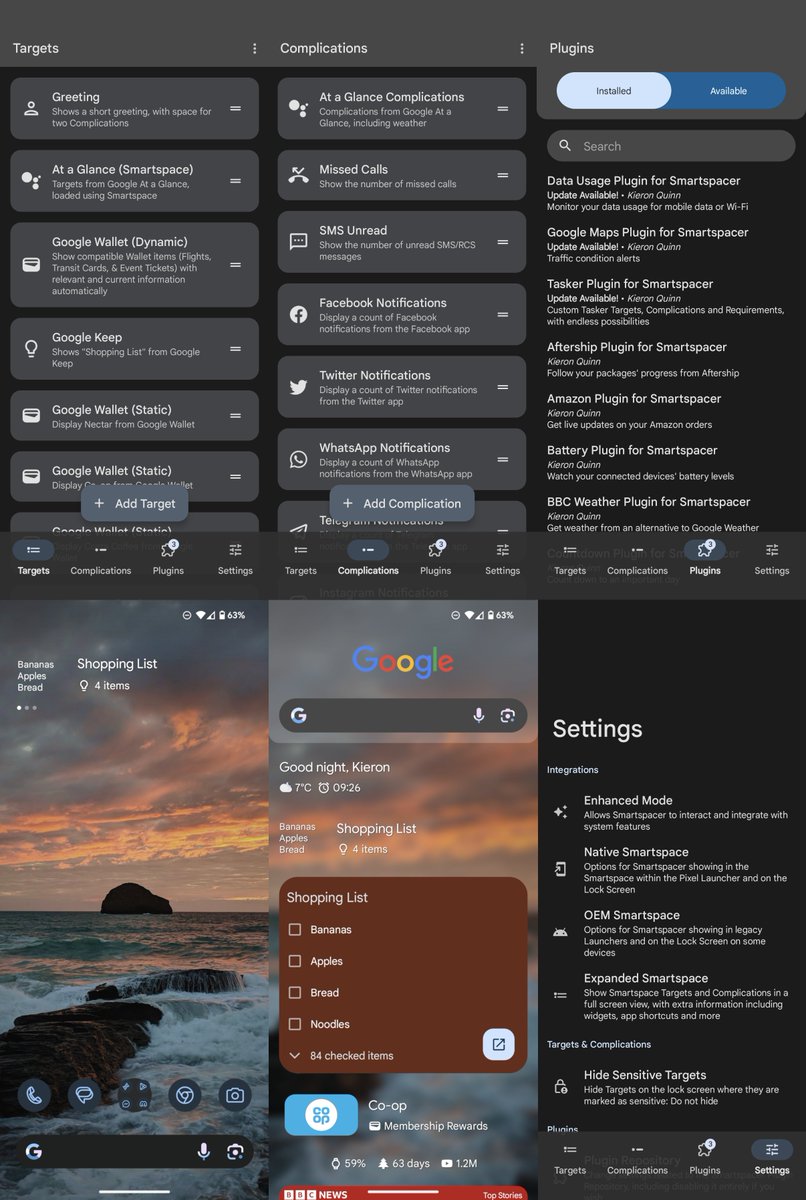Switch the plugin list to Available

tap(728, 91)
